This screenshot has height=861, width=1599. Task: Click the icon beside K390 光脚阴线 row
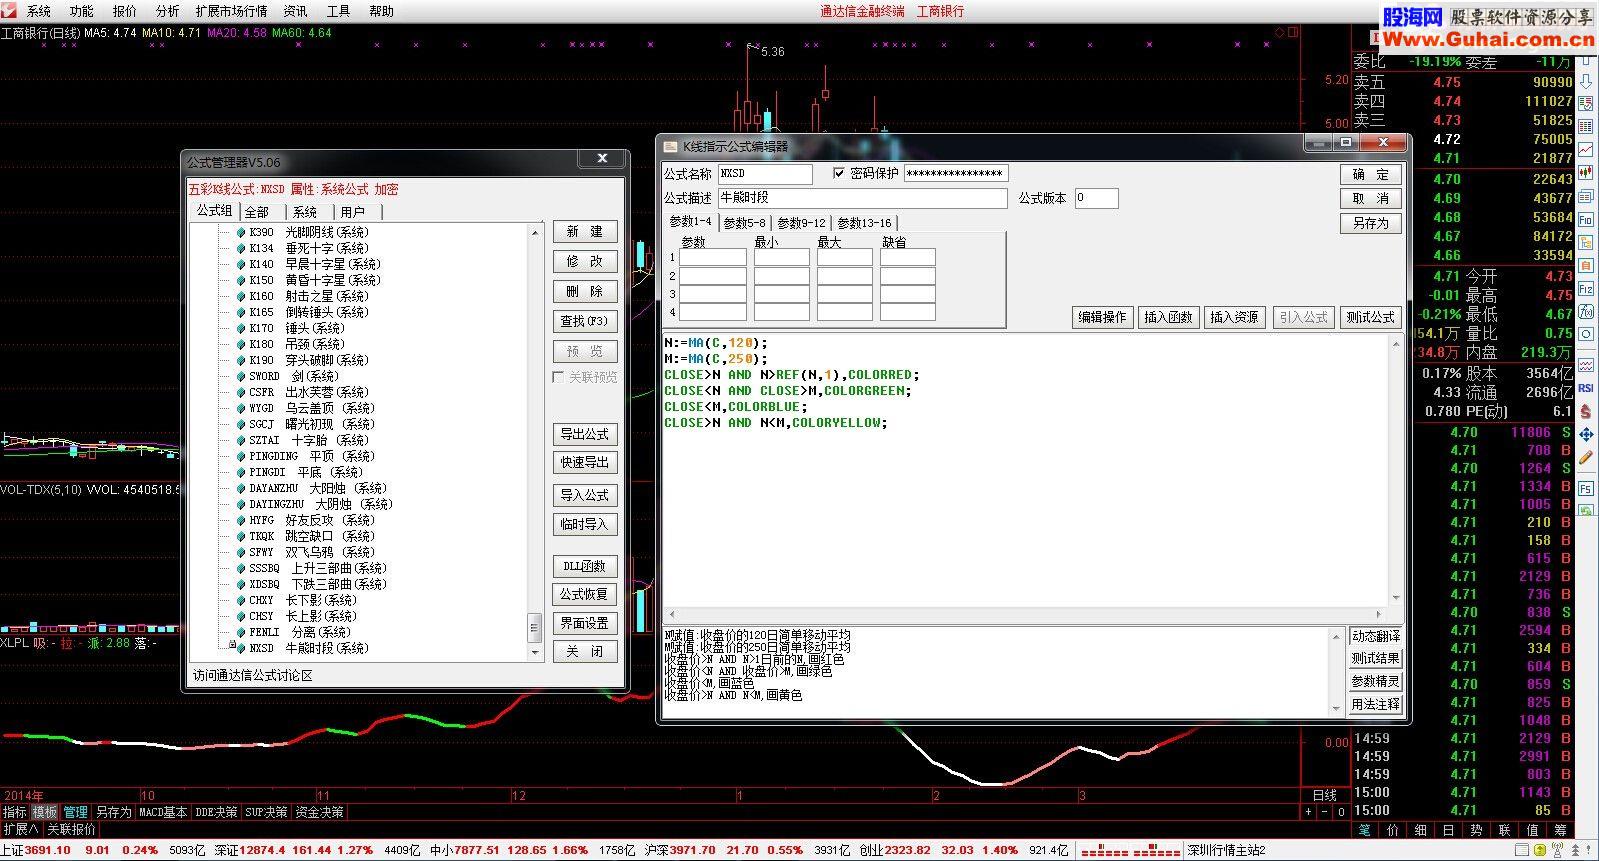241,232
